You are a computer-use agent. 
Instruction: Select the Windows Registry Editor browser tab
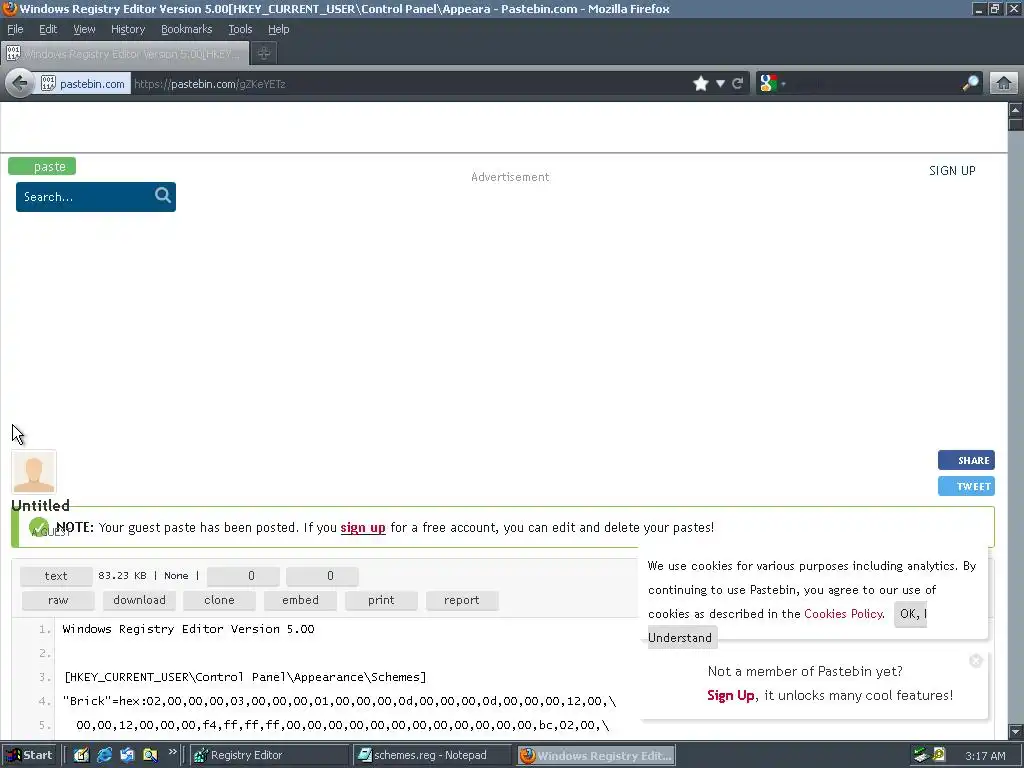click(125, 54)
